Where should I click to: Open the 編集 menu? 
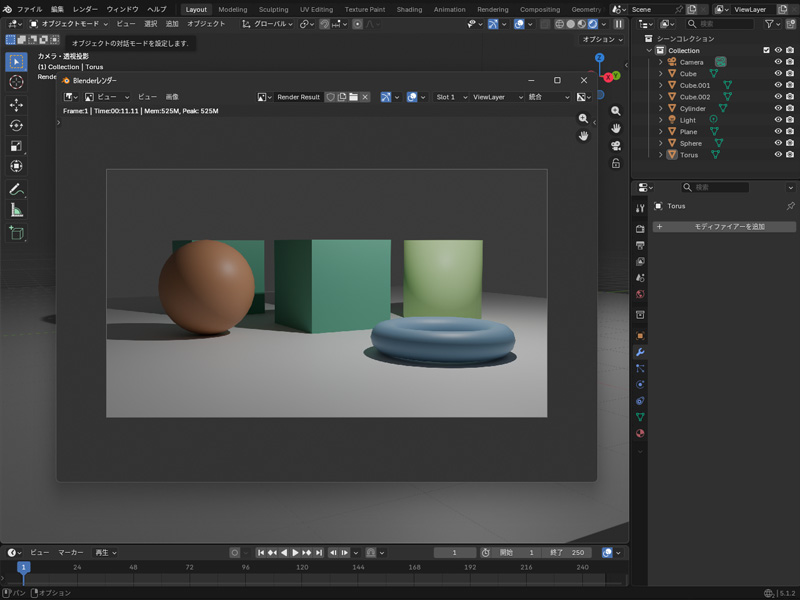tap(57, 9)
